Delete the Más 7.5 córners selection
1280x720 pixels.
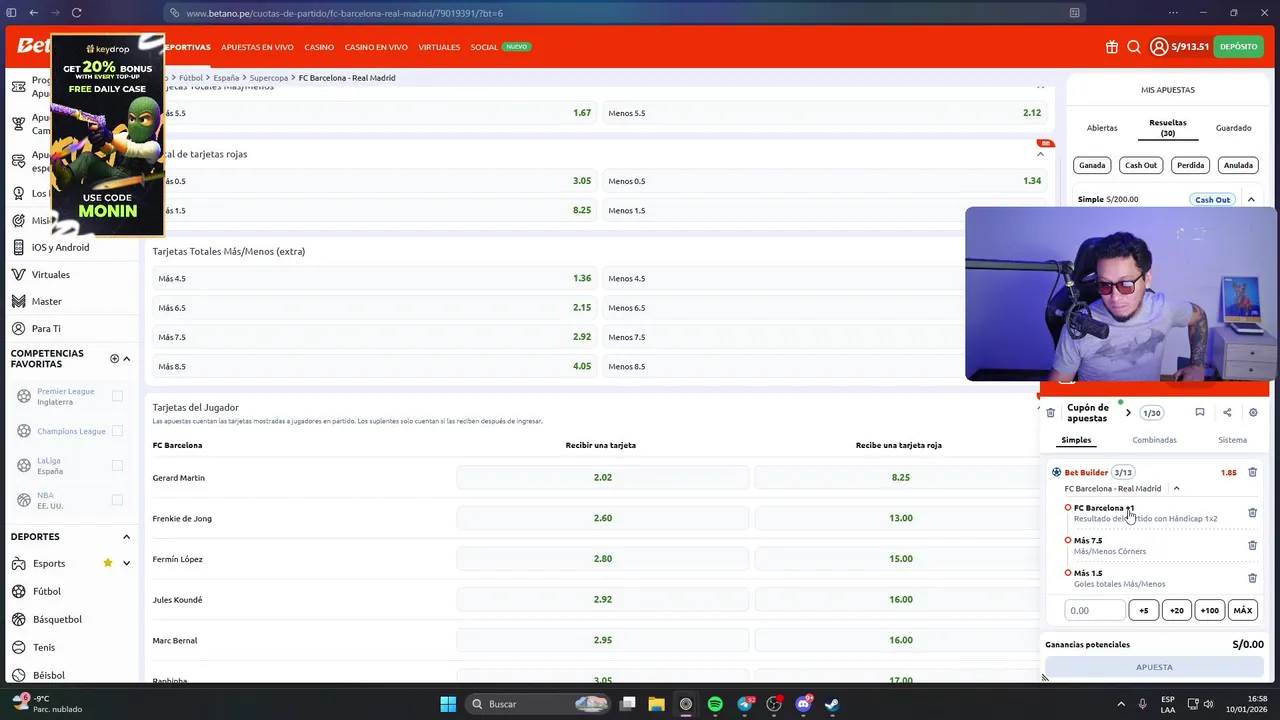pyautogui.click(x=1252, y=545)
